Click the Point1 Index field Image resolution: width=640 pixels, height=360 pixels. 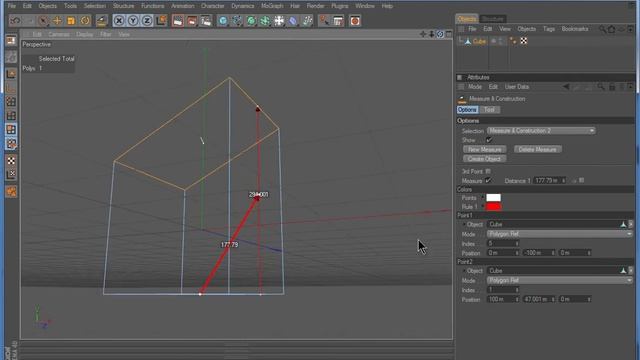tap(503, 243)
